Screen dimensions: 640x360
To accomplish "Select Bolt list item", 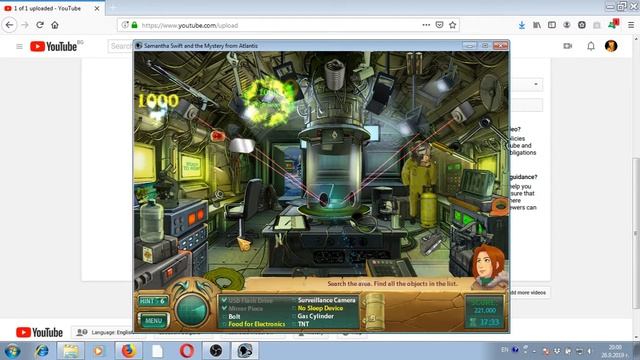I will coord(234,316).
